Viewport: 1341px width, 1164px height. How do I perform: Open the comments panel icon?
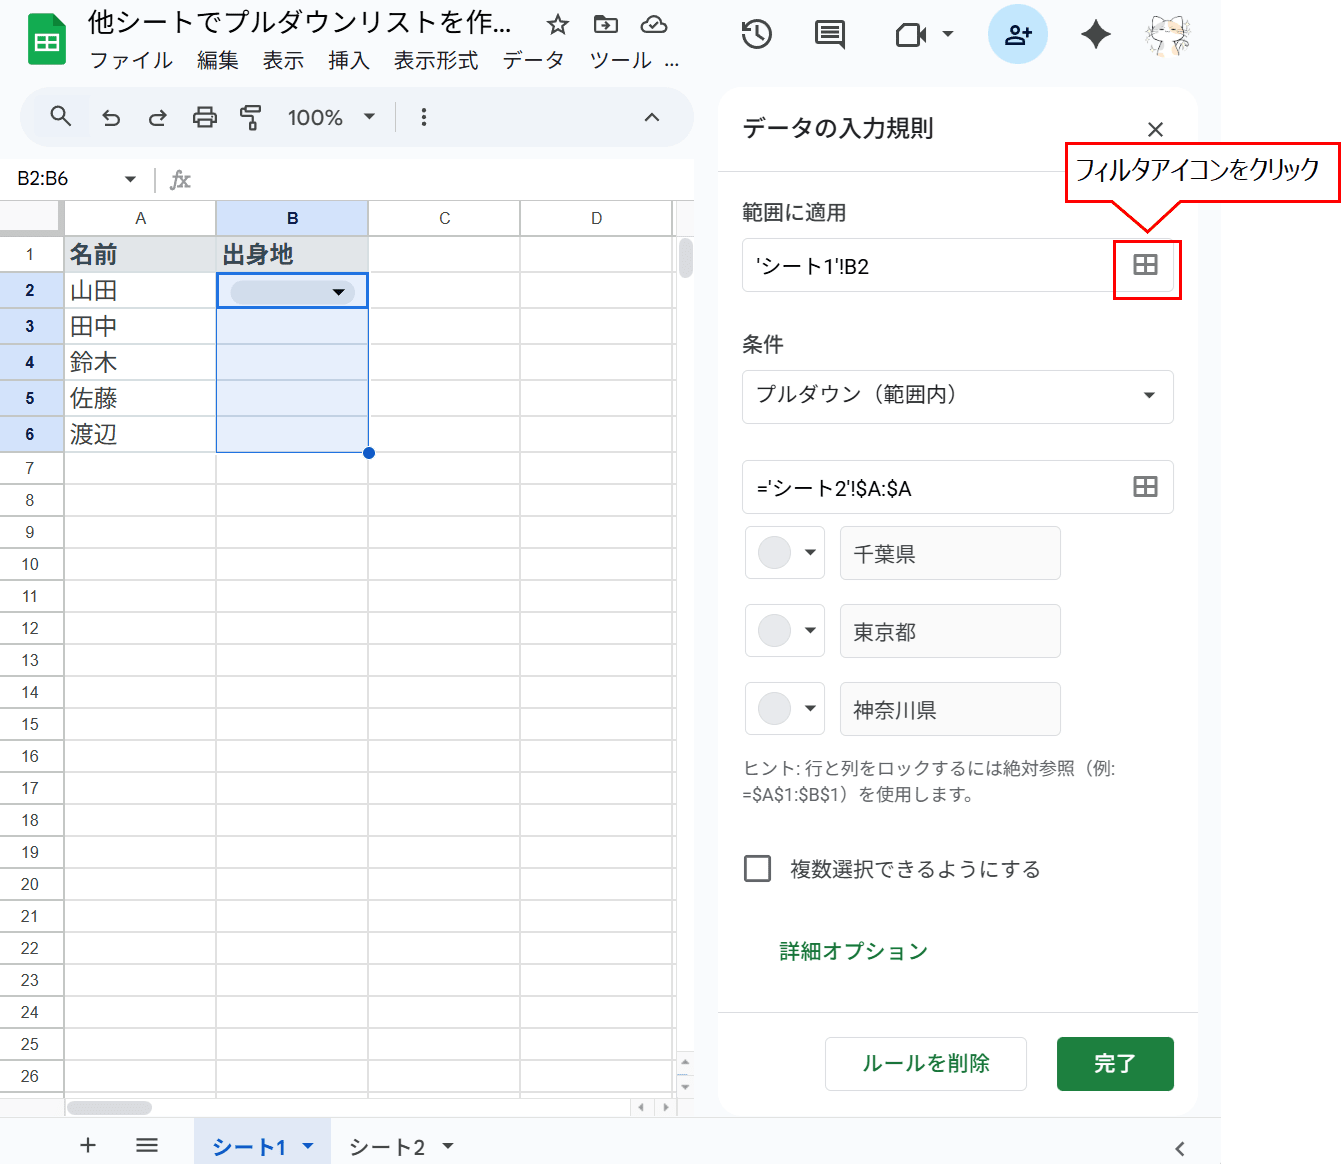pyautogui.click(x=829, y=34)
